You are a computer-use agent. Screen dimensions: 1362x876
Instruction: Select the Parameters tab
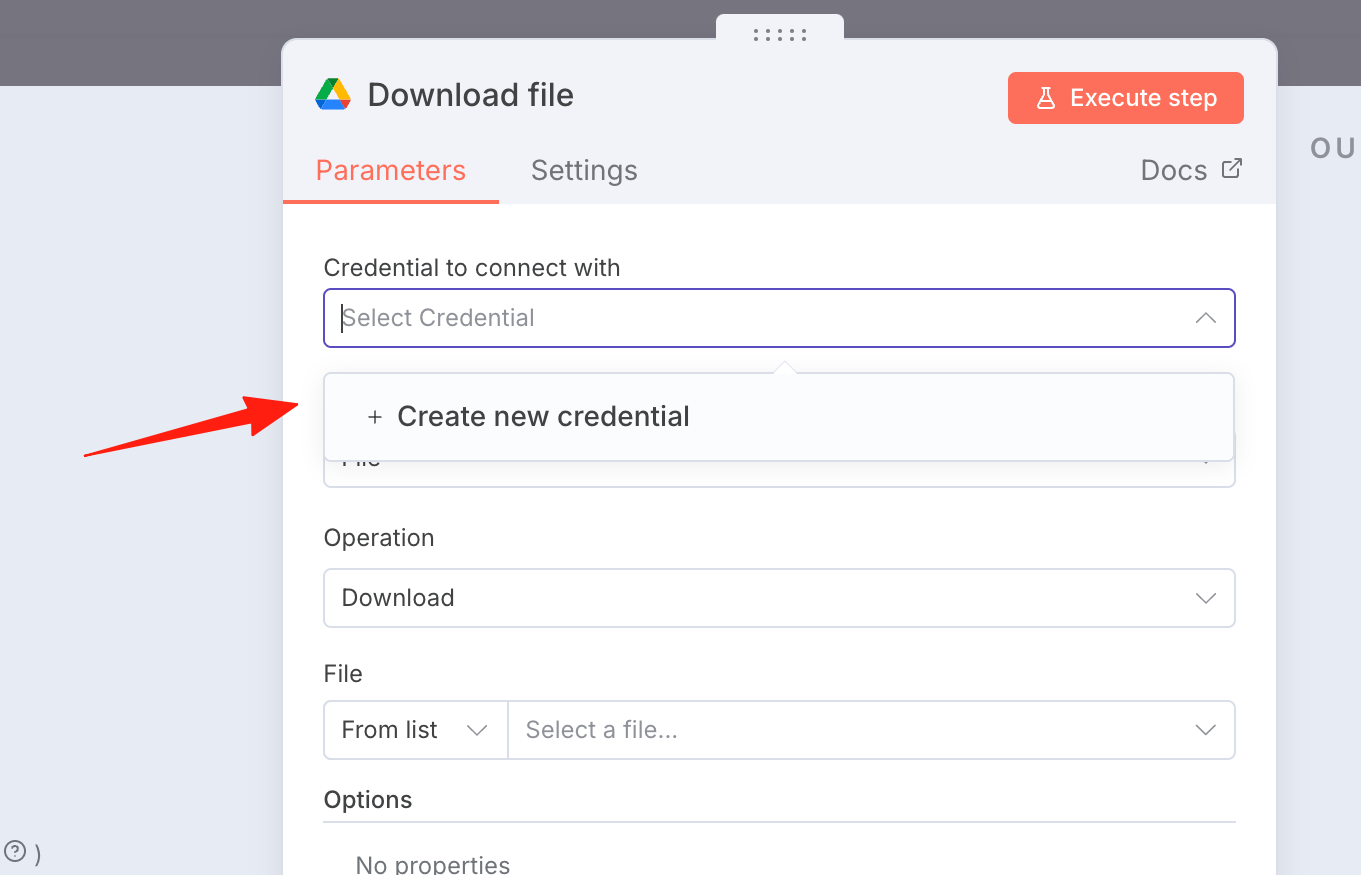(391, 171)
